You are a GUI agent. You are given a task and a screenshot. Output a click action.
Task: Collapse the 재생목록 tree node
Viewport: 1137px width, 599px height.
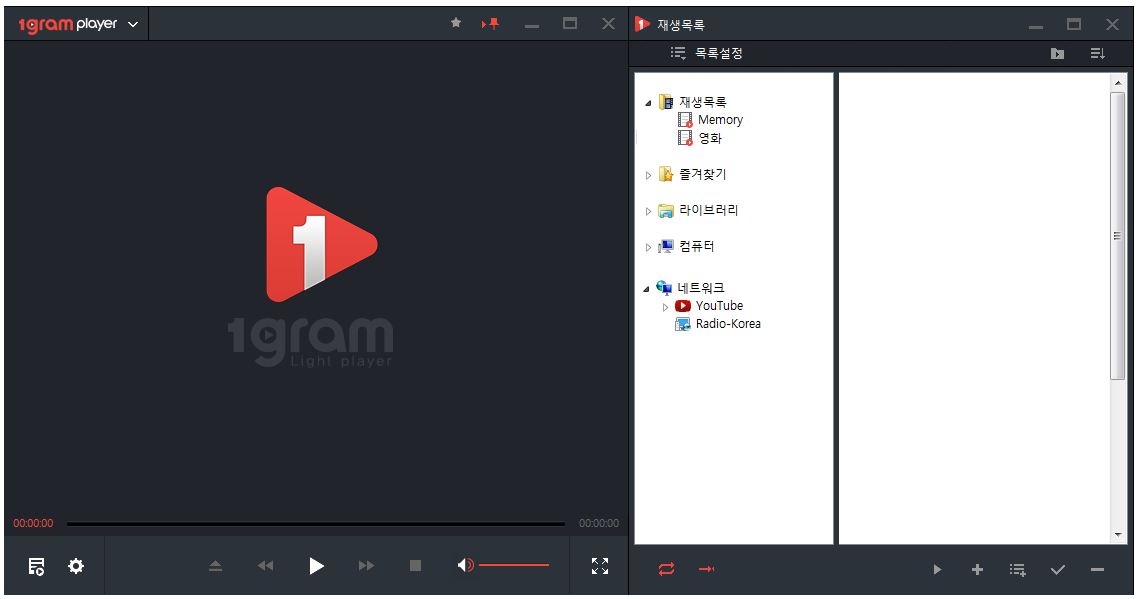point(648,103)
